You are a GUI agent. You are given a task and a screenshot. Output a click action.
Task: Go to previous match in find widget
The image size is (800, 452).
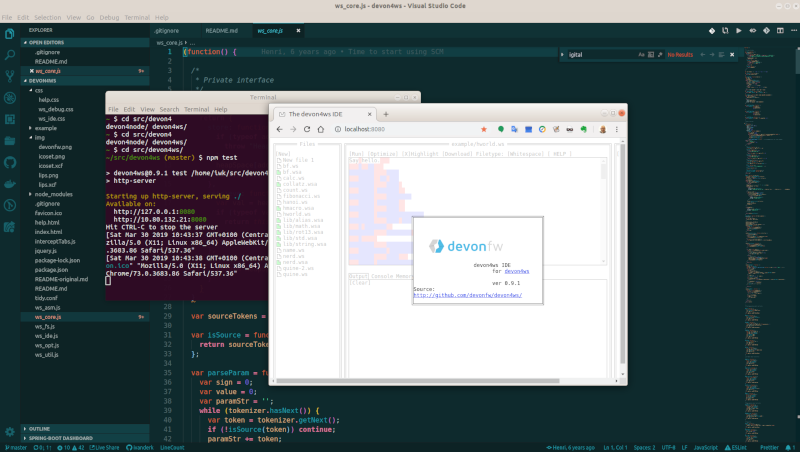pyautogui.click(x=703, y=55)
